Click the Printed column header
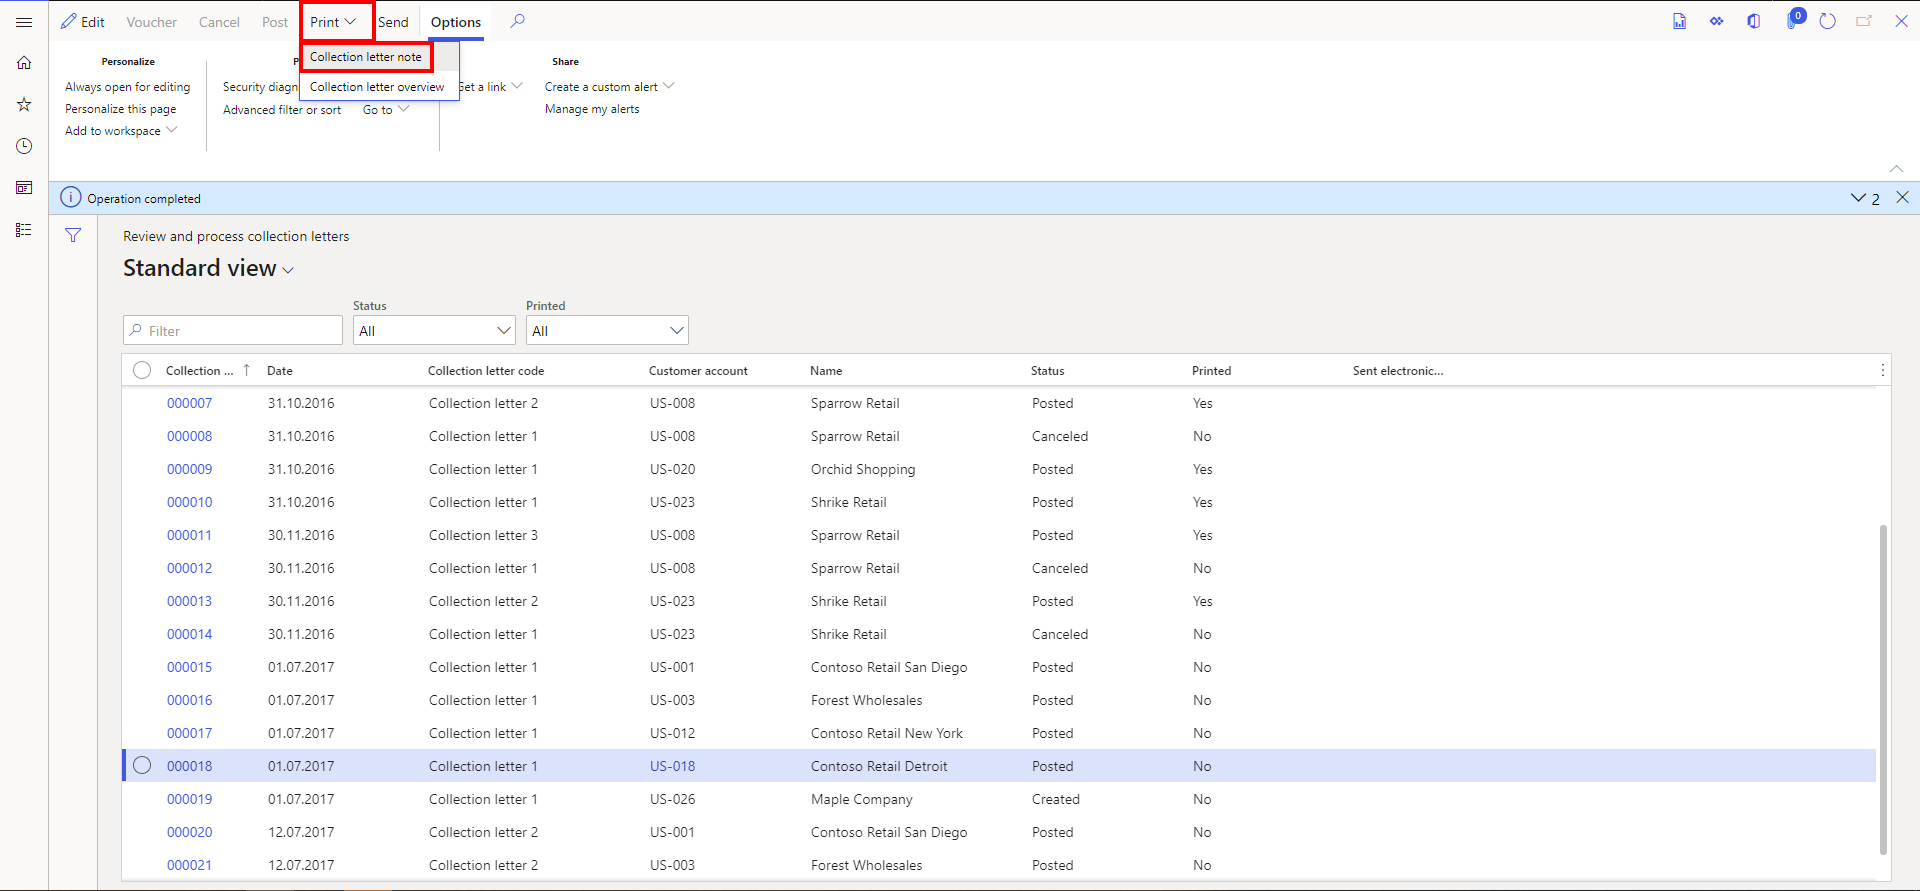The image size is (1920, 891). (x=1212, y=370)
